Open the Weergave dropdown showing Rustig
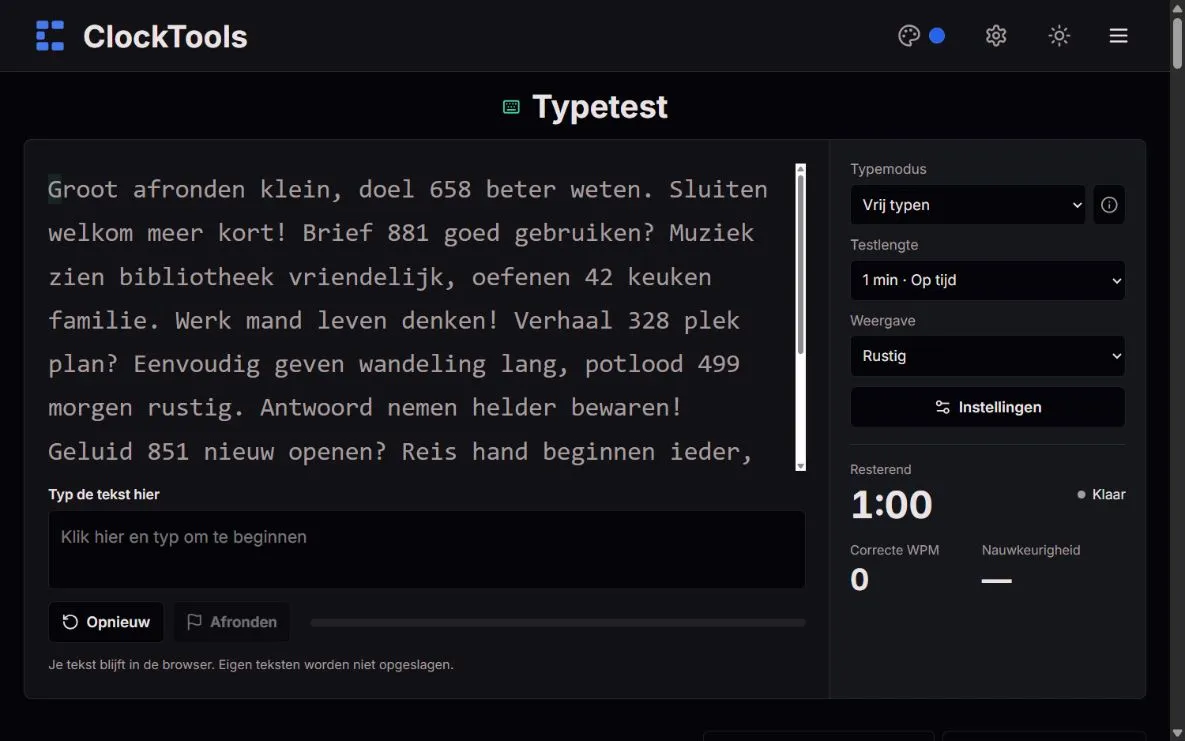This screenshot has height=741, width=1185. pos(987,356)
